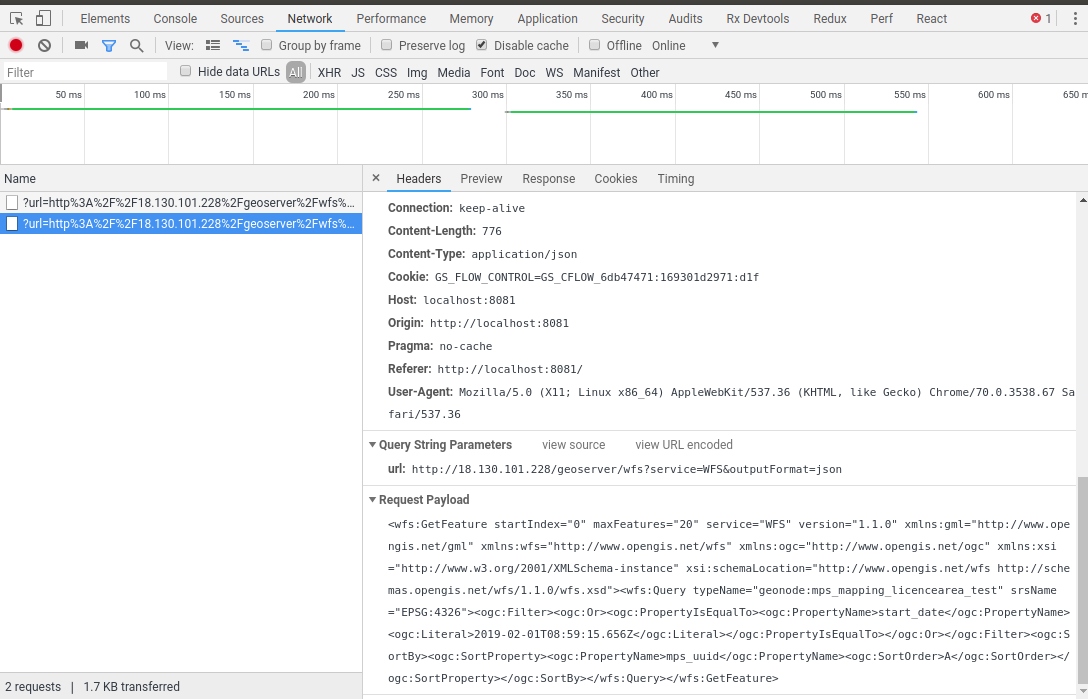Click the capture screenshots camera icon
Screen dimensions: 1088x699
pyautogui.click(x=83, y=45)
